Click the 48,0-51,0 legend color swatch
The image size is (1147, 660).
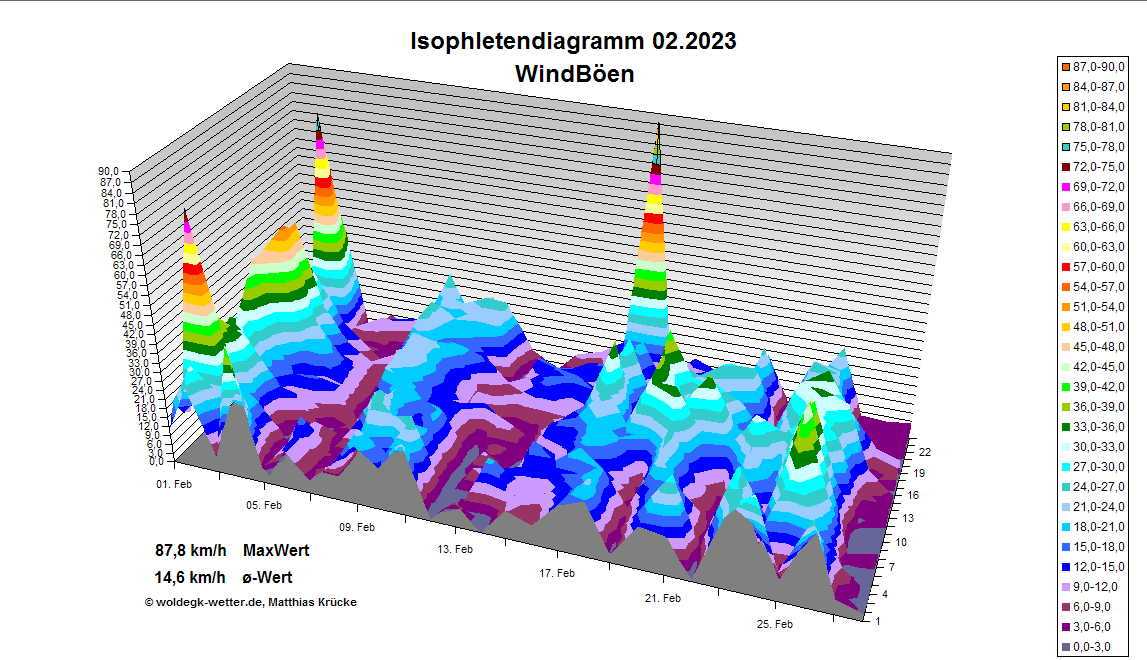pyautogui.click(x=1066, y=327)
